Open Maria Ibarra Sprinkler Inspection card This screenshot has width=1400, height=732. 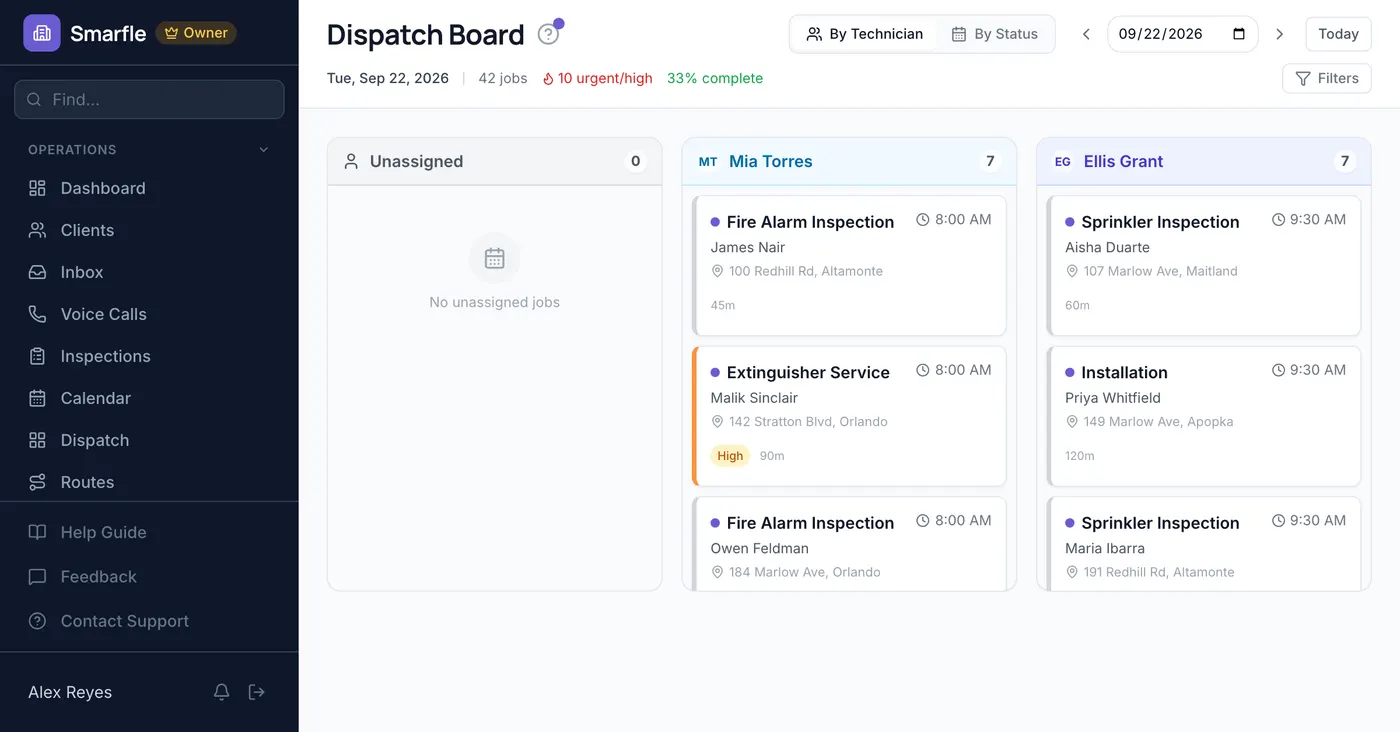pos(1204,544)
